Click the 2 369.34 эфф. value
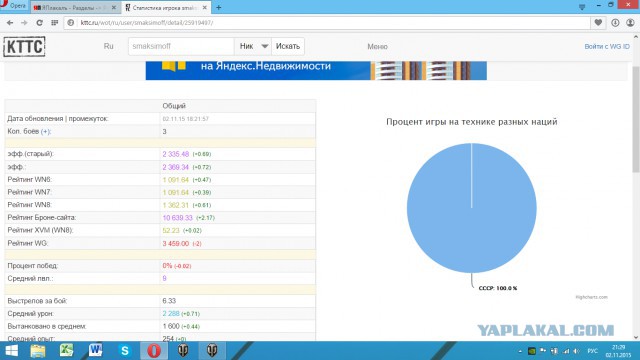This screenshot has width=640, height=360. 176,167
